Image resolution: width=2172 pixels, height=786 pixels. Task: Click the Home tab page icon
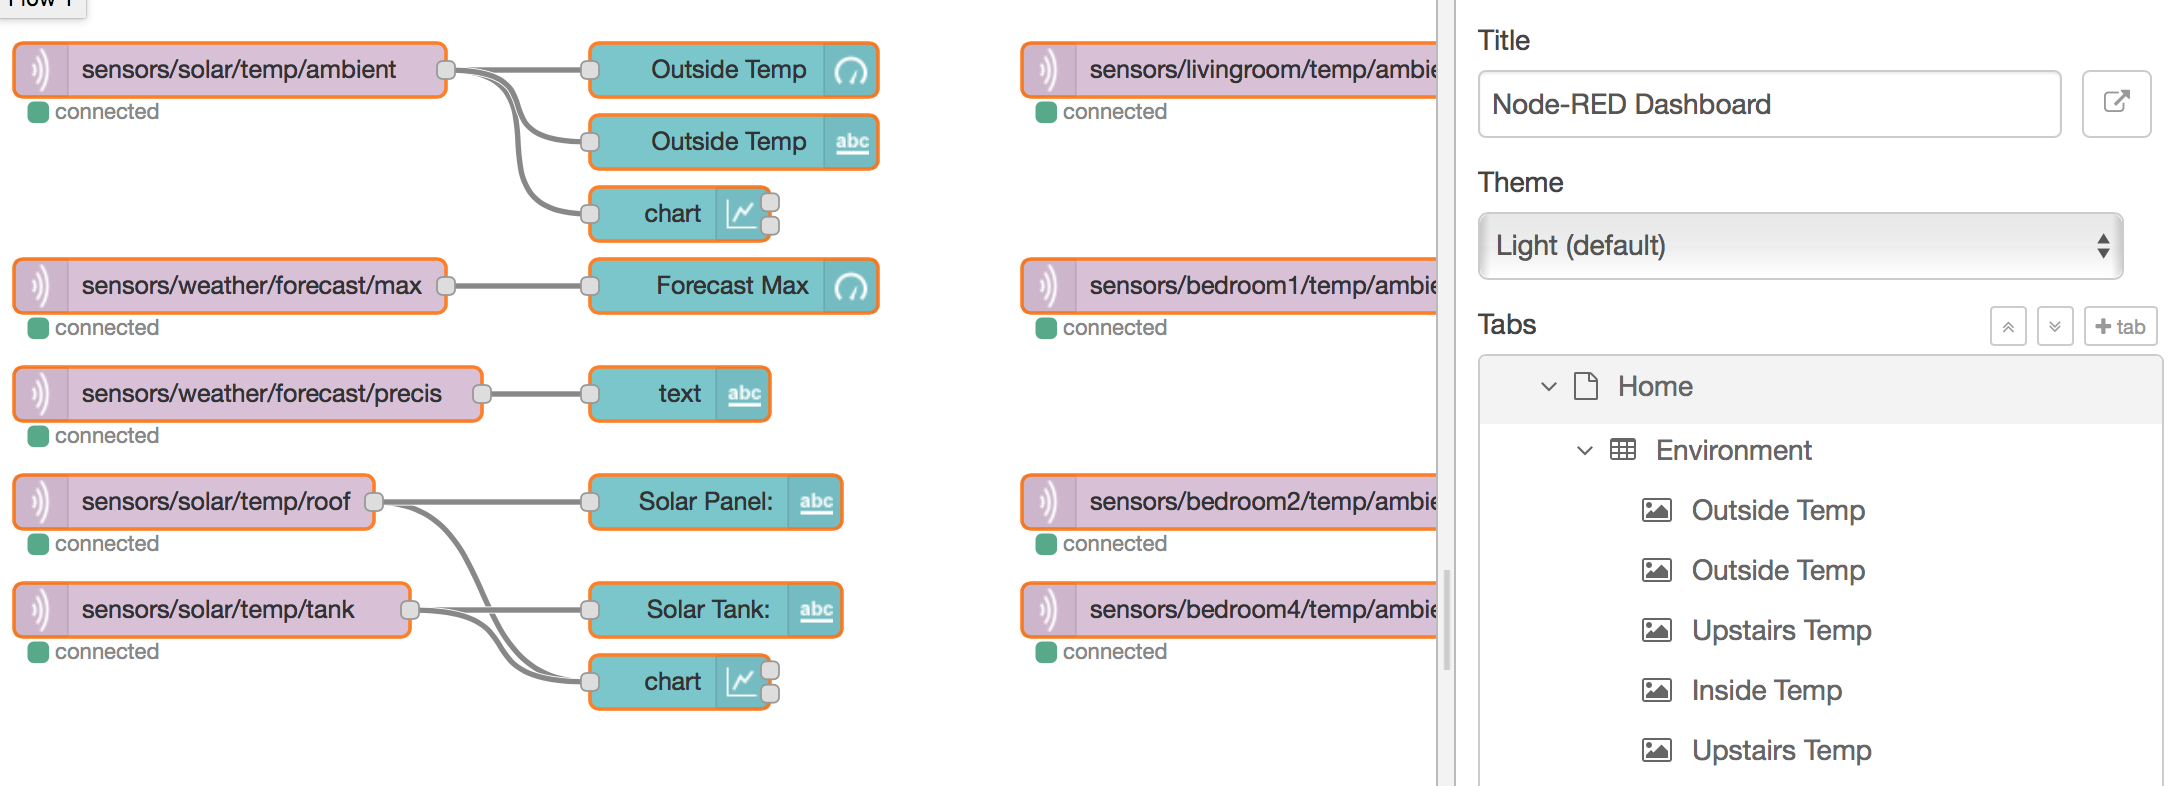1586,386
